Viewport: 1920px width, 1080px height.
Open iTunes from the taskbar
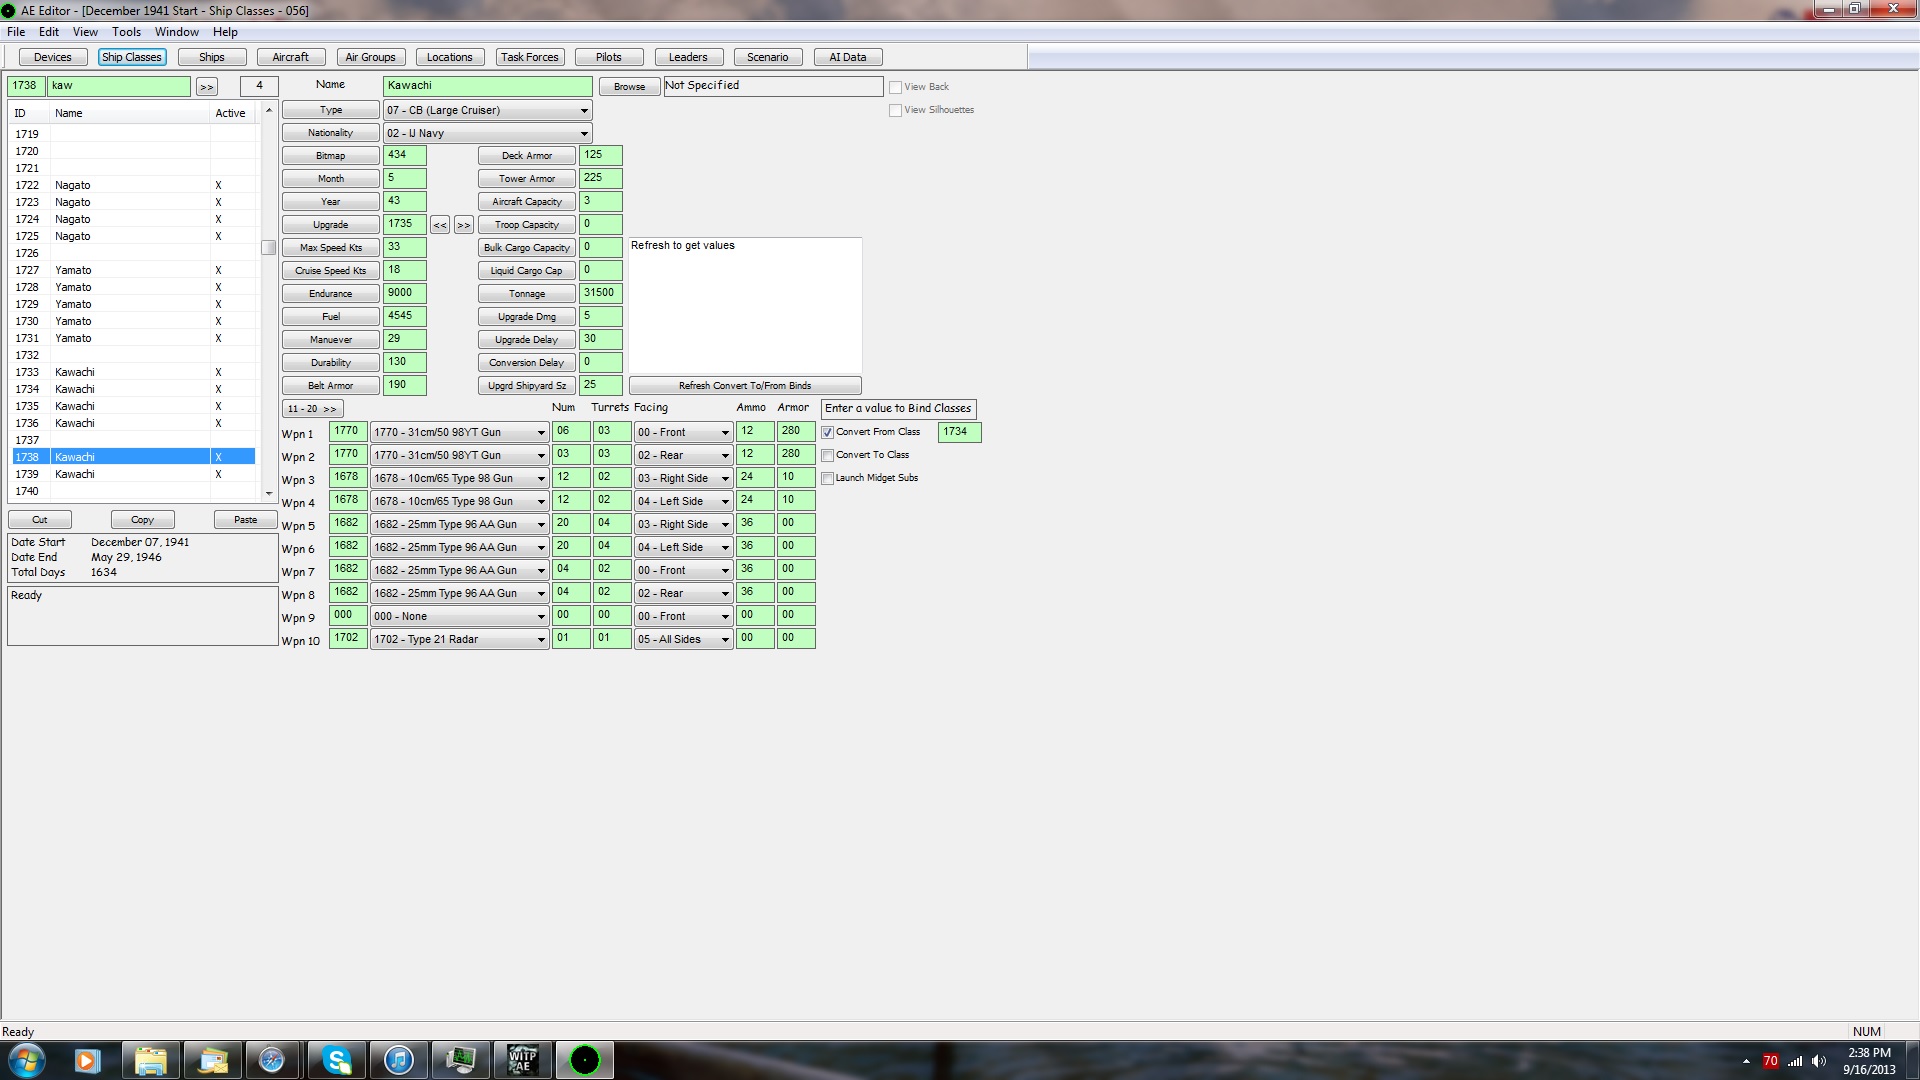(399, 1060)
